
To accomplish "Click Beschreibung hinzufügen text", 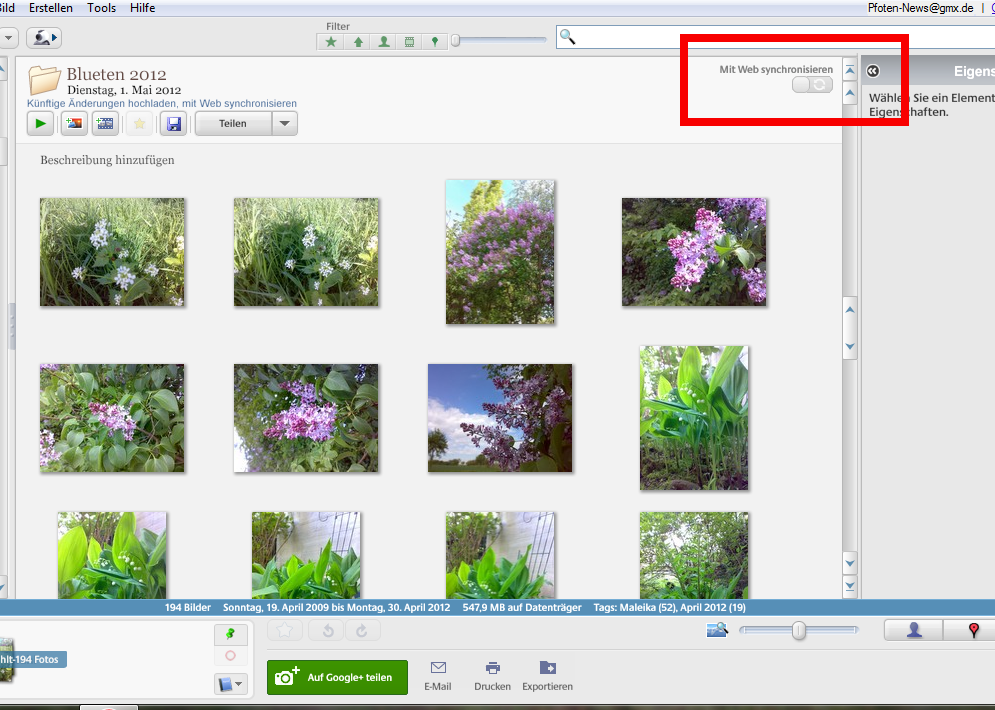I will pyautogui.click(x=107, y=160).
